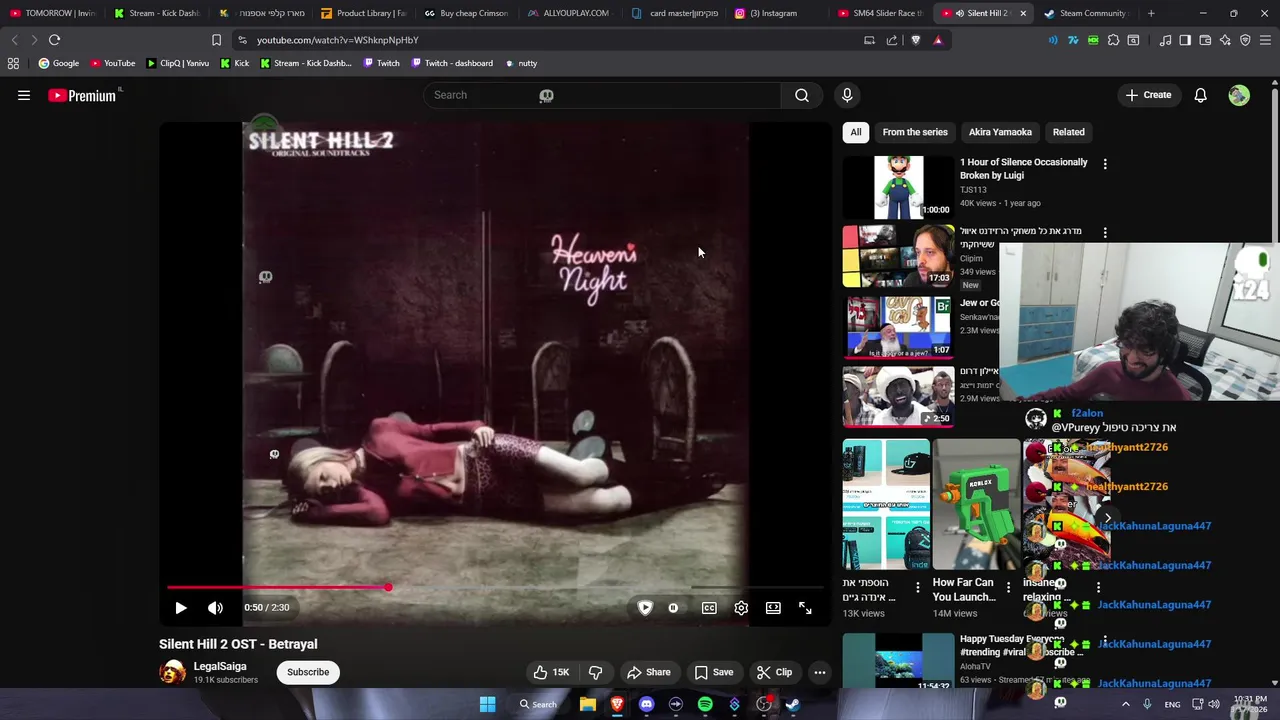Dislike the video
This screenshot has width=1280, height=720.
click(x=595, y=672)
